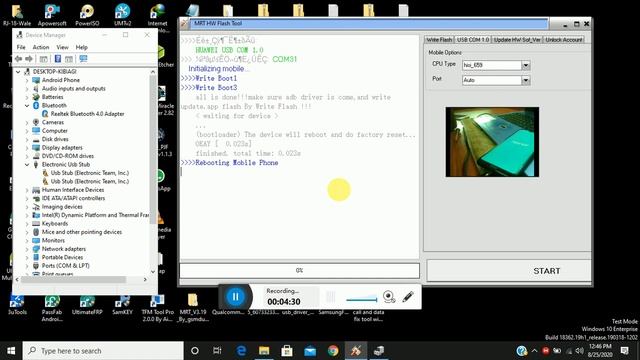Screen dimensions: 640x360
Task: Collapse Electronic Usb Stub node
Action: click(27, 164)
